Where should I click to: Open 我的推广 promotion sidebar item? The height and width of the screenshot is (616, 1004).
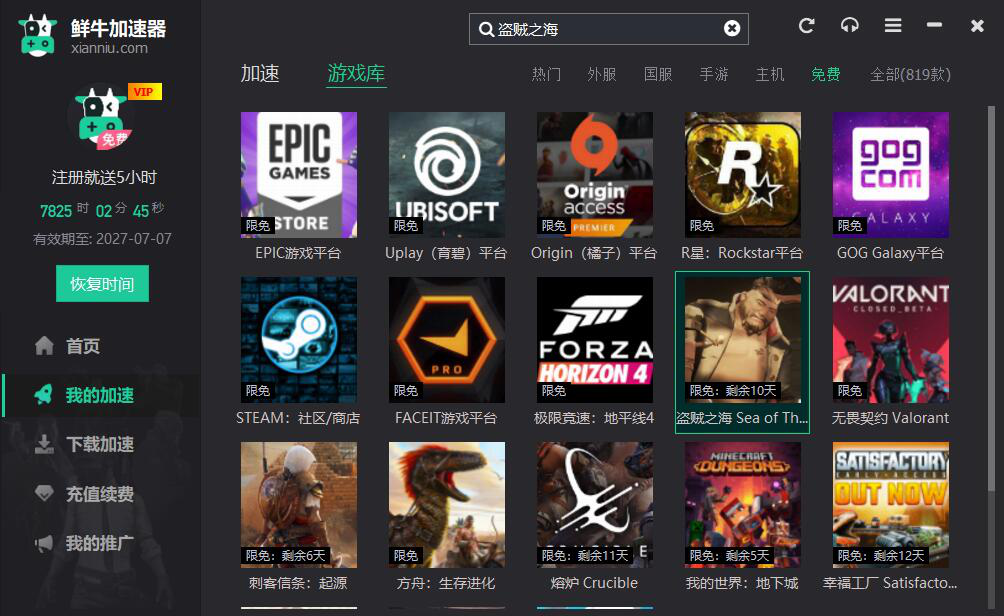click(x=85, y=543)
